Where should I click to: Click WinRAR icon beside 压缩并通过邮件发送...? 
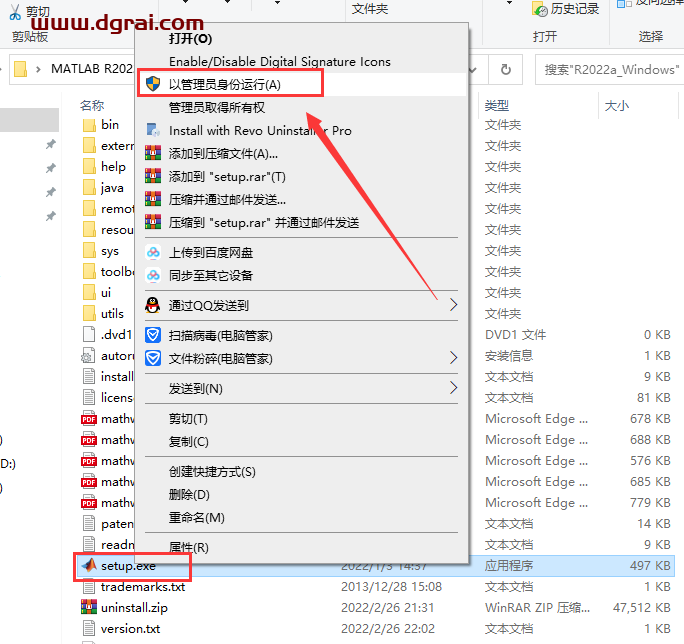pos(153,199)
